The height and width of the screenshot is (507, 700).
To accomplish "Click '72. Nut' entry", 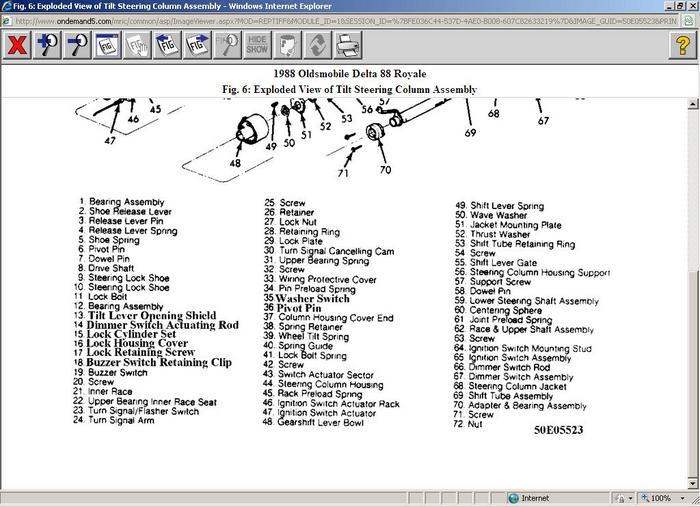I will click(468, 424).
